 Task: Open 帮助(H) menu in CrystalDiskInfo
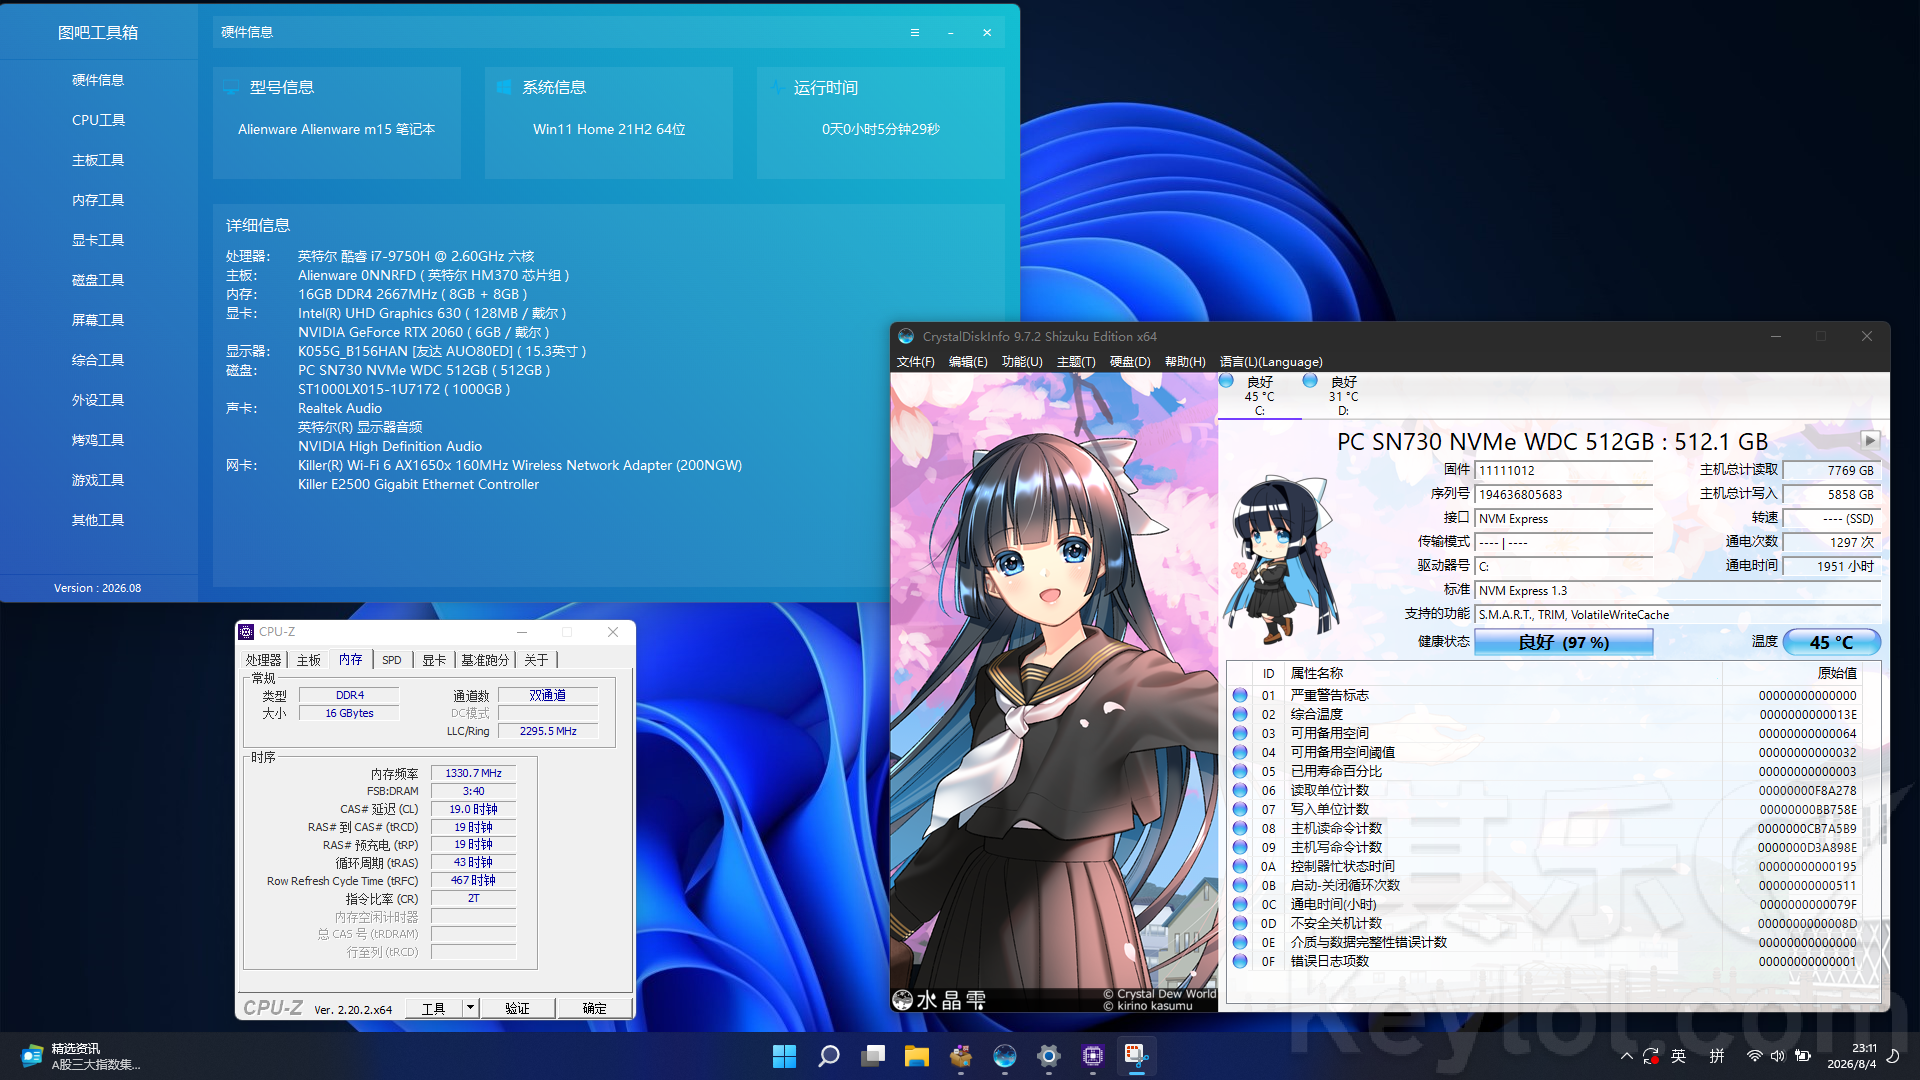(1185, 362)
